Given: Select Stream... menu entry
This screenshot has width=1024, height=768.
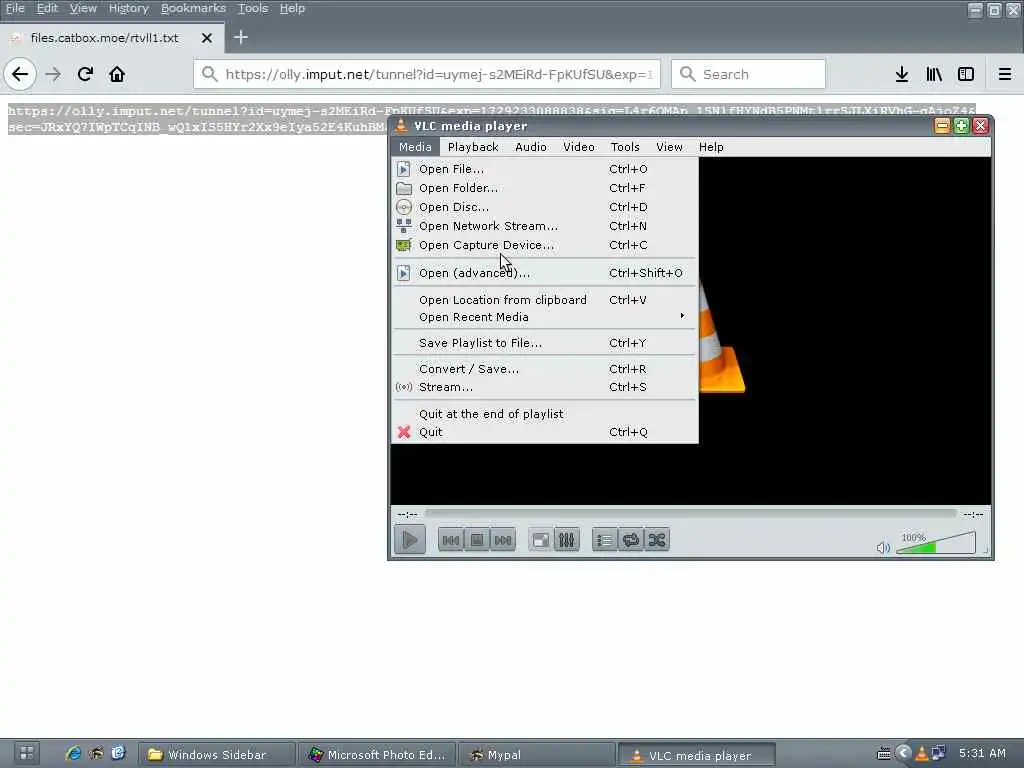Looking at the screenshot, I should [x=545, y=387].
